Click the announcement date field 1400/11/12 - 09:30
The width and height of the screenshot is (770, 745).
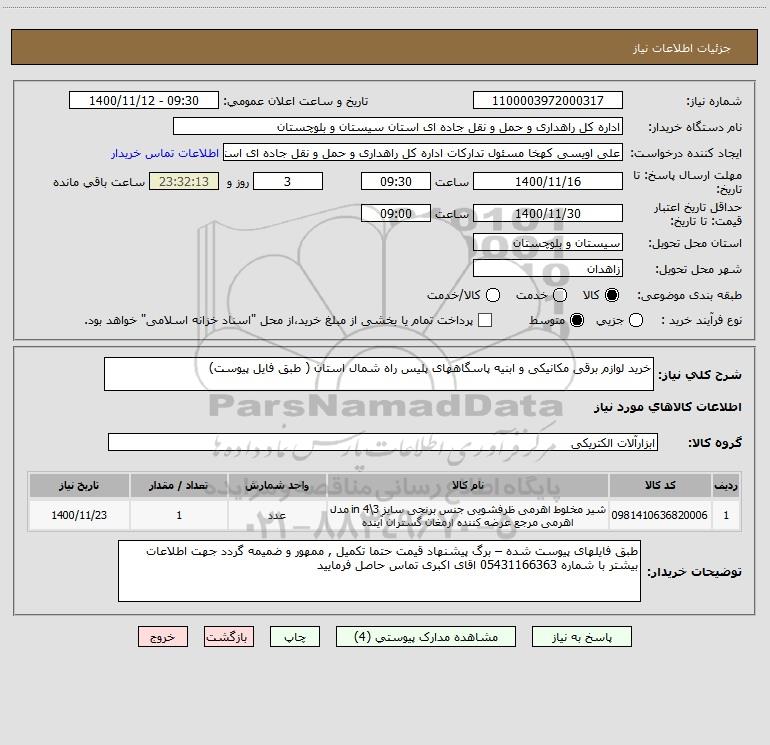[144, 101]
